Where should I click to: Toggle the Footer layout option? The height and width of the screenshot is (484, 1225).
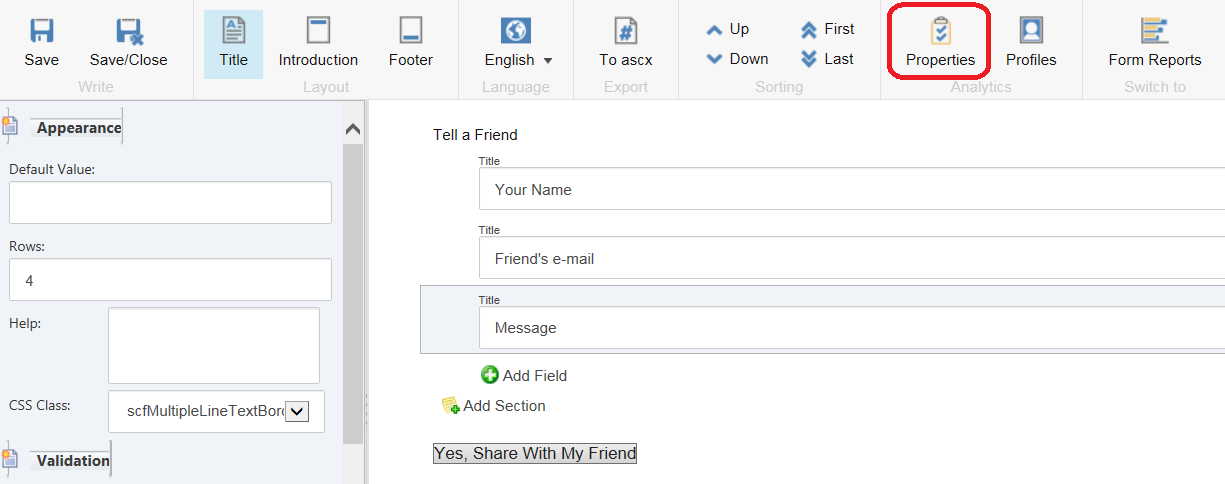click(x=410, y=44)
